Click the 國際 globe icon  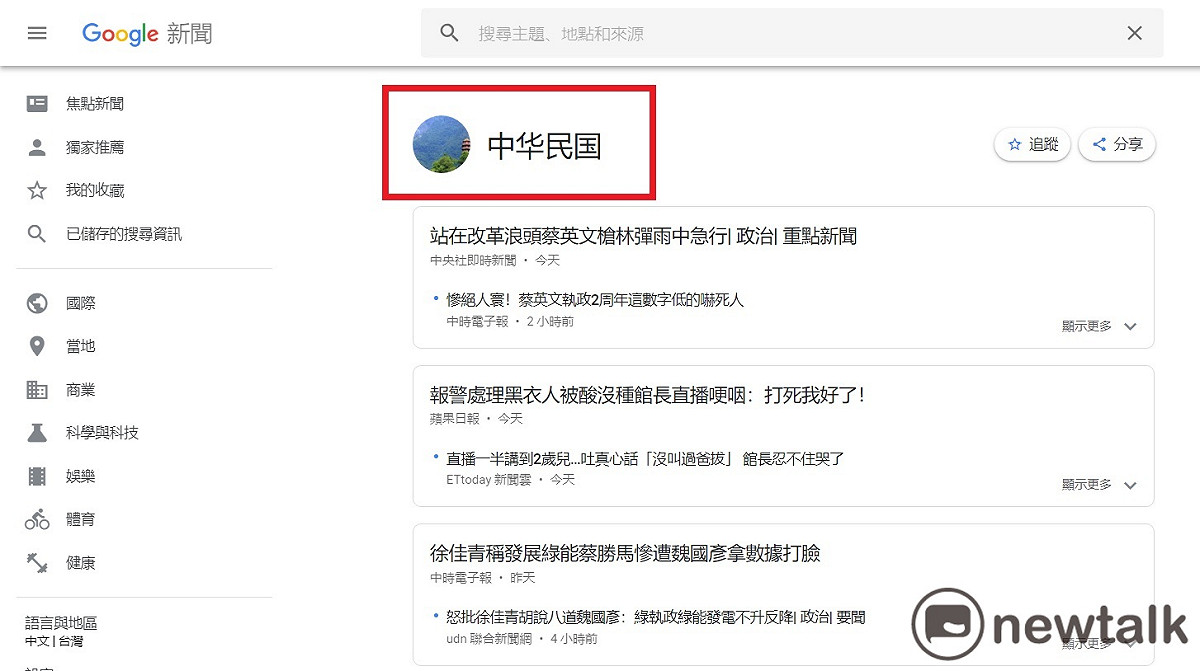click(37, 303)
